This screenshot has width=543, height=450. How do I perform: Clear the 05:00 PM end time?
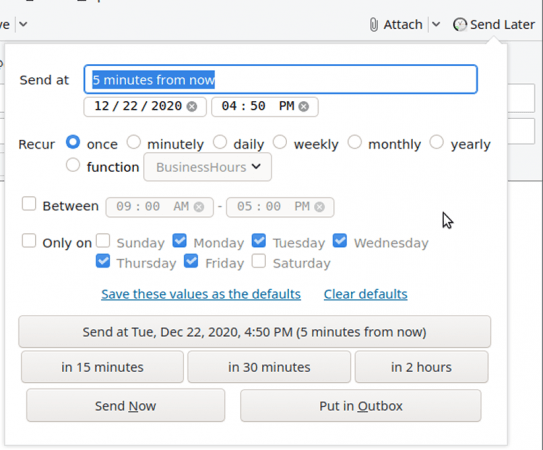pyautogui.click(x=319, y=207)
